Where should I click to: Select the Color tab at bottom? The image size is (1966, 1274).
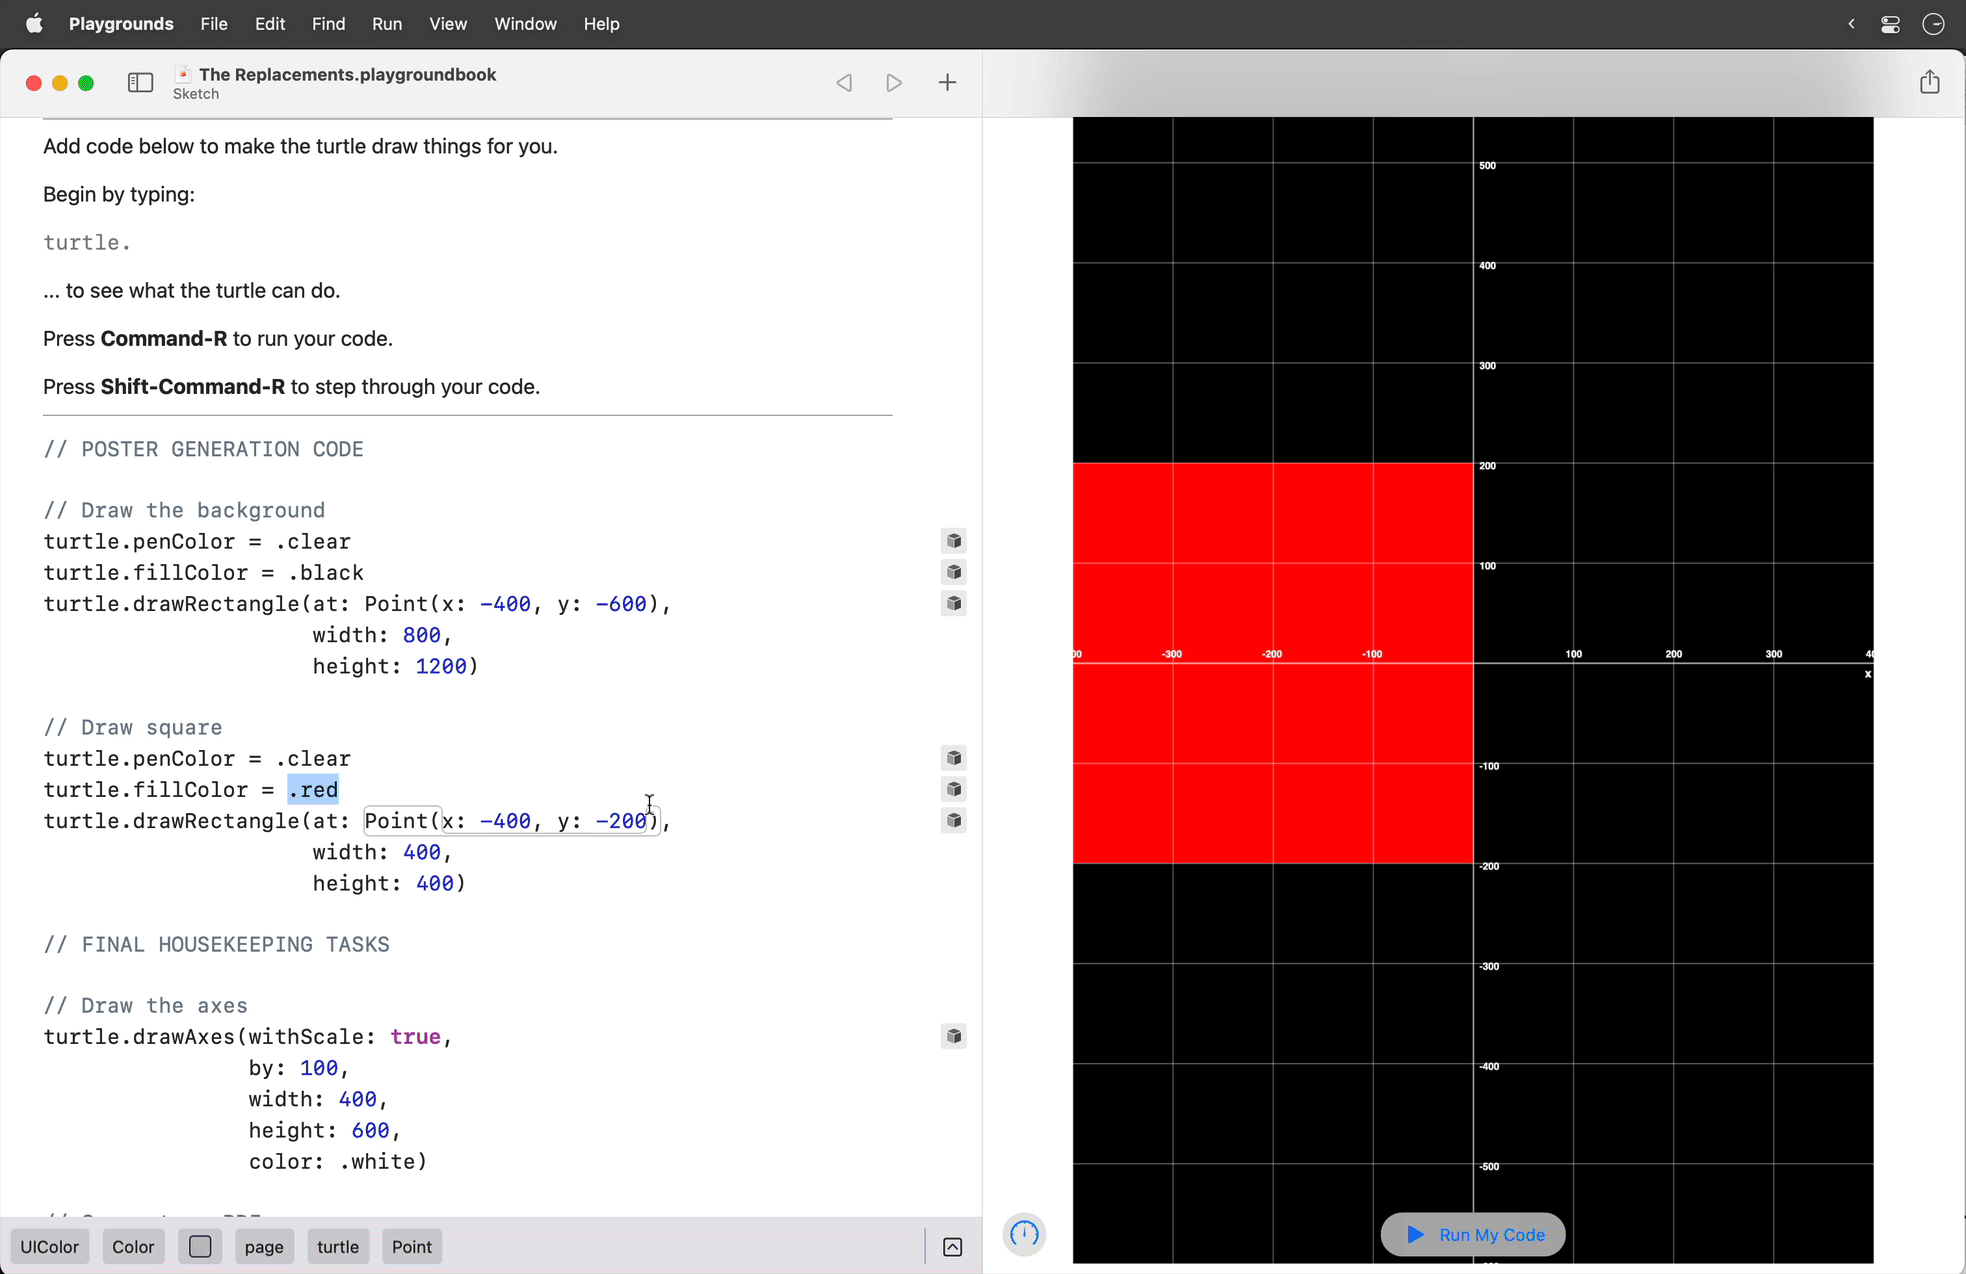tap(135, 1245)
